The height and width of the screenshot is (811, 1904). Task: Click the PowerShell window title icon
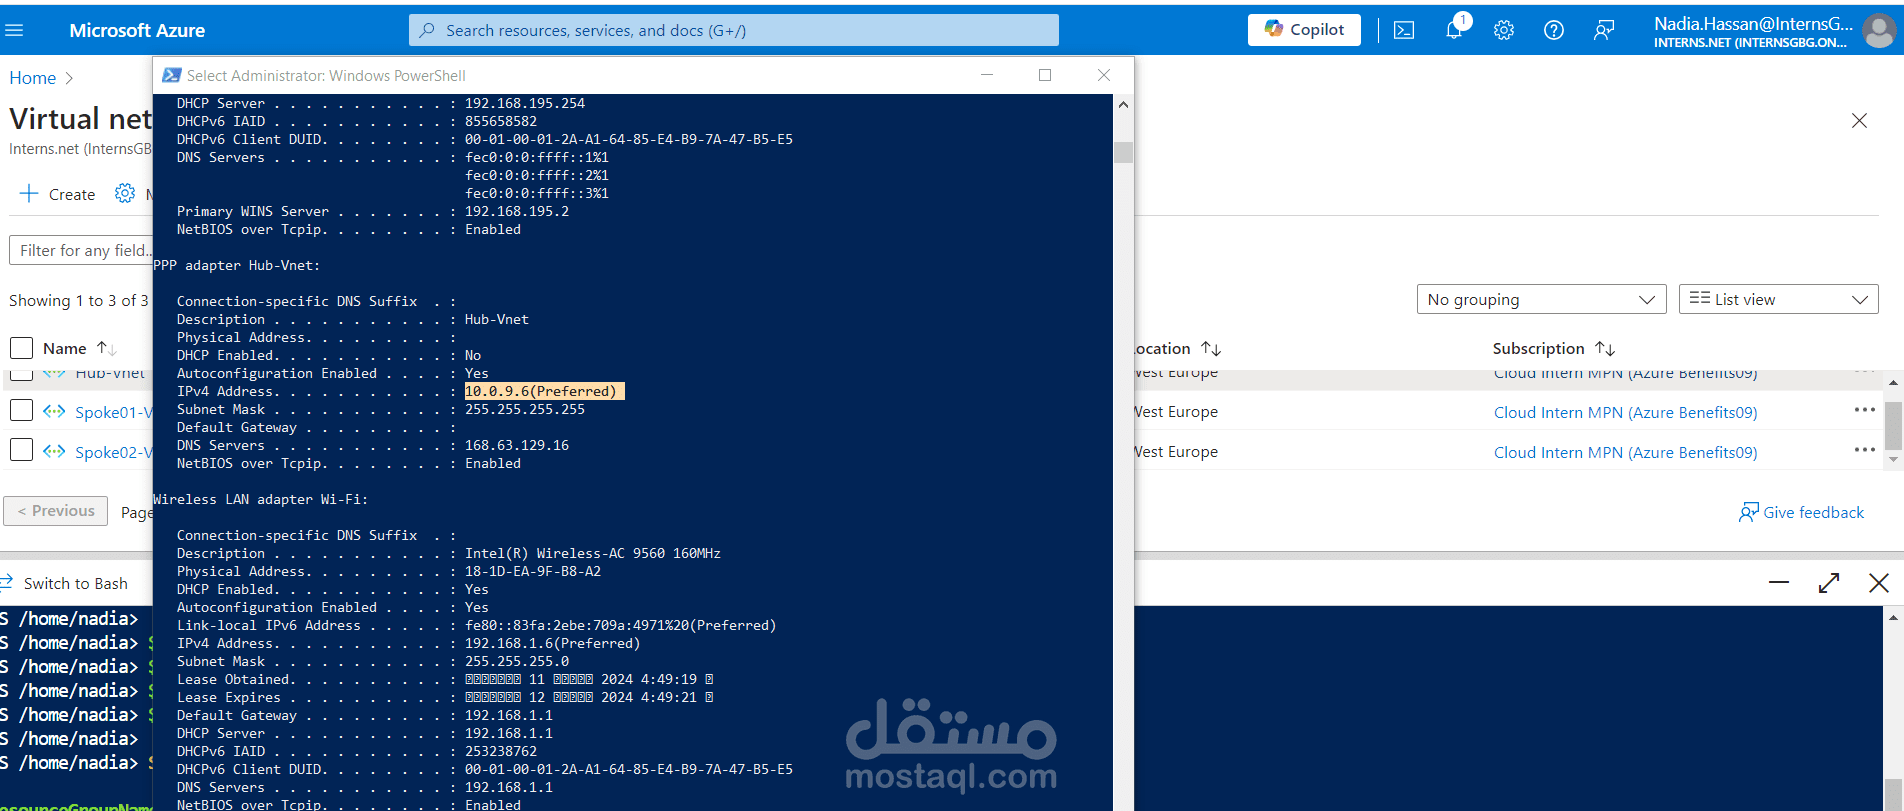171,75
